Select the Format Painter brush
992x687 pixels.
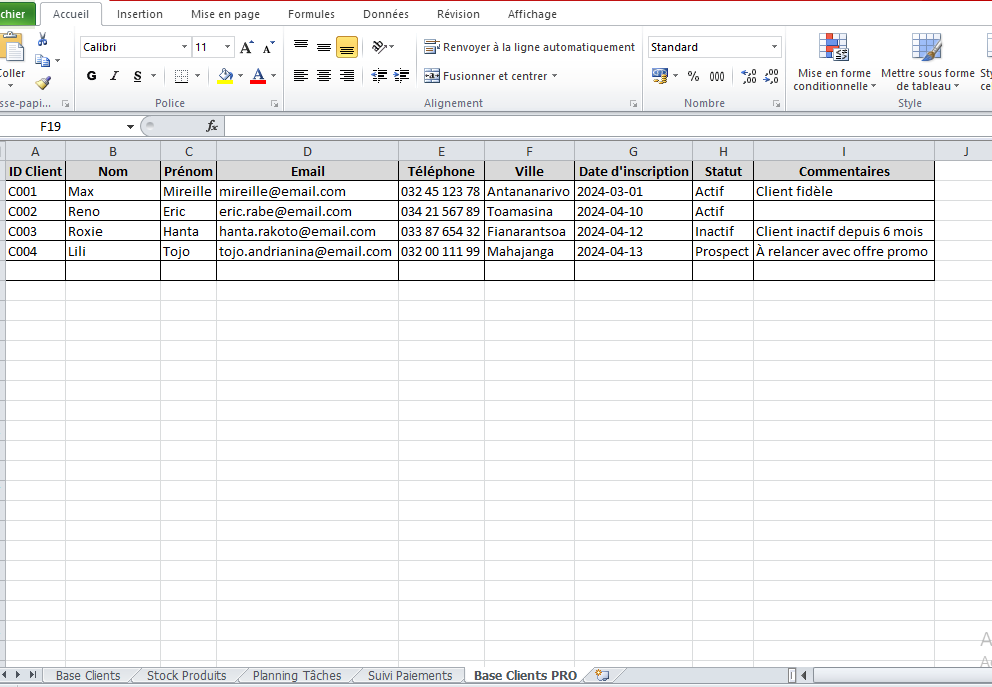pyautogui.click(x=43, y=82)
